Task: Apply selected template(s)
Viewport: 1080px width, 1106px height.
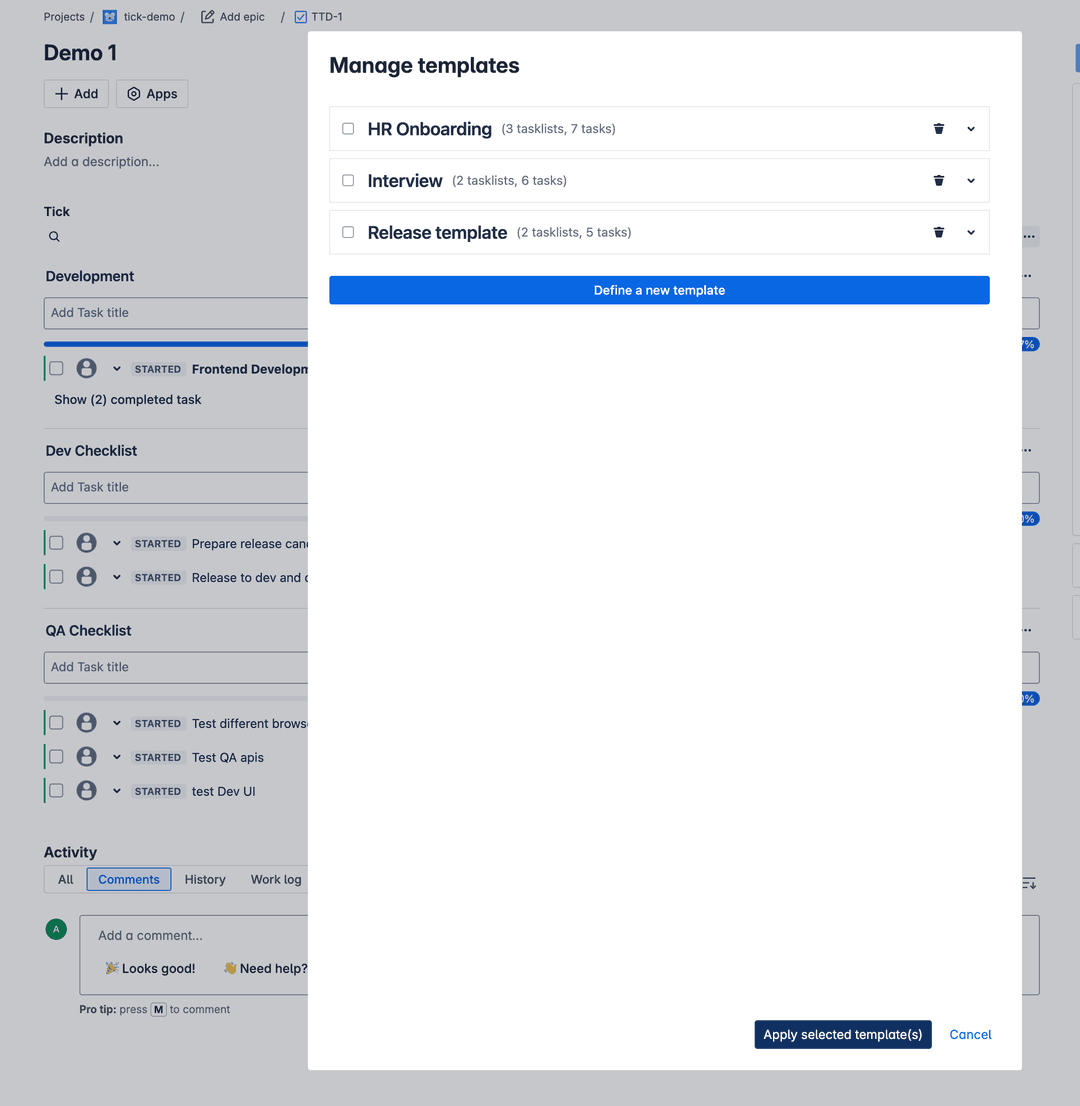Action: (x=843, y=1035)
